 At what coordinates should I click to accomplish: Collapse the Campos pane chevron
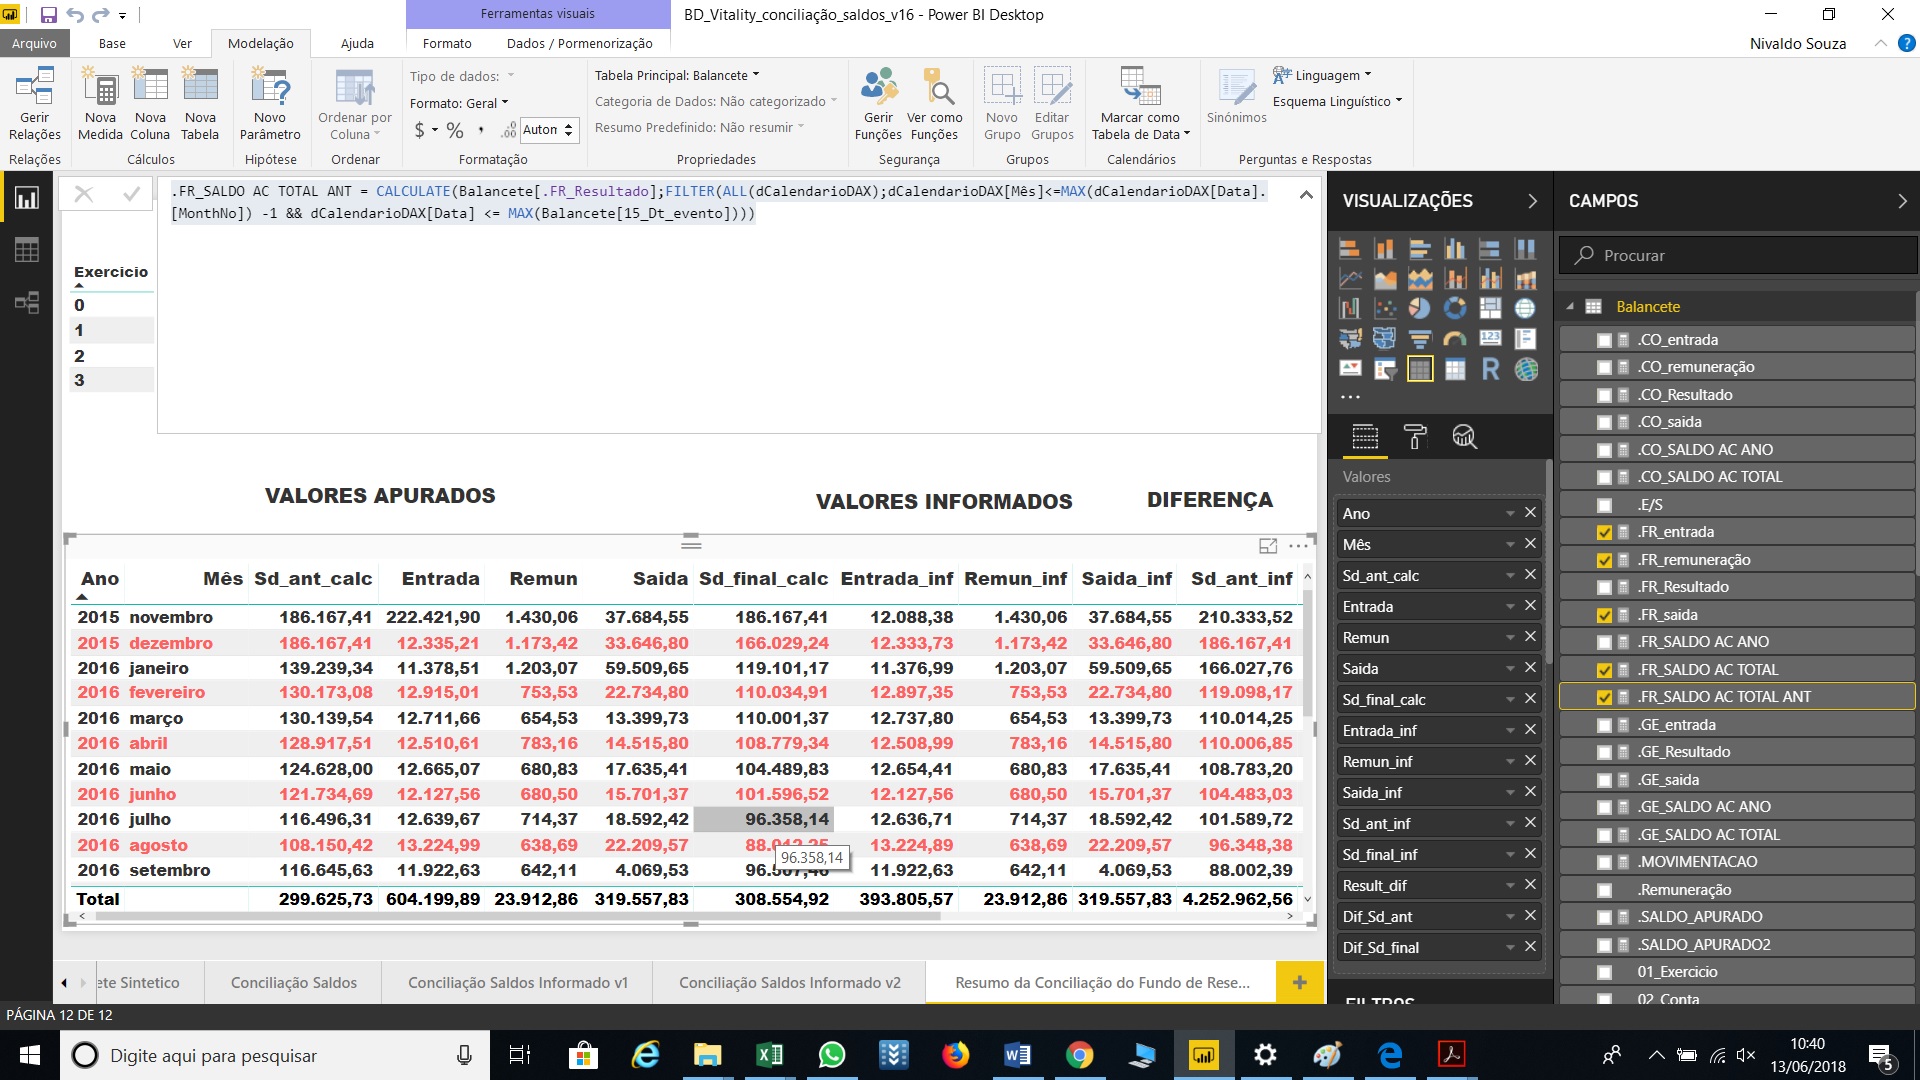[x=1902, y=201]
